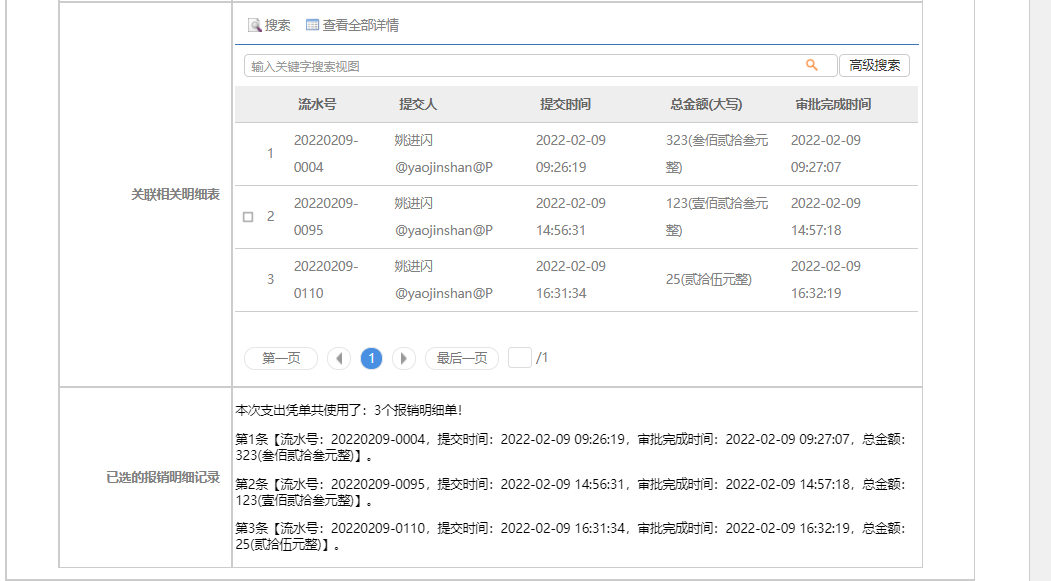
Task: Open 高级搜索 advanced search
Action: click(x=874, y=66)
